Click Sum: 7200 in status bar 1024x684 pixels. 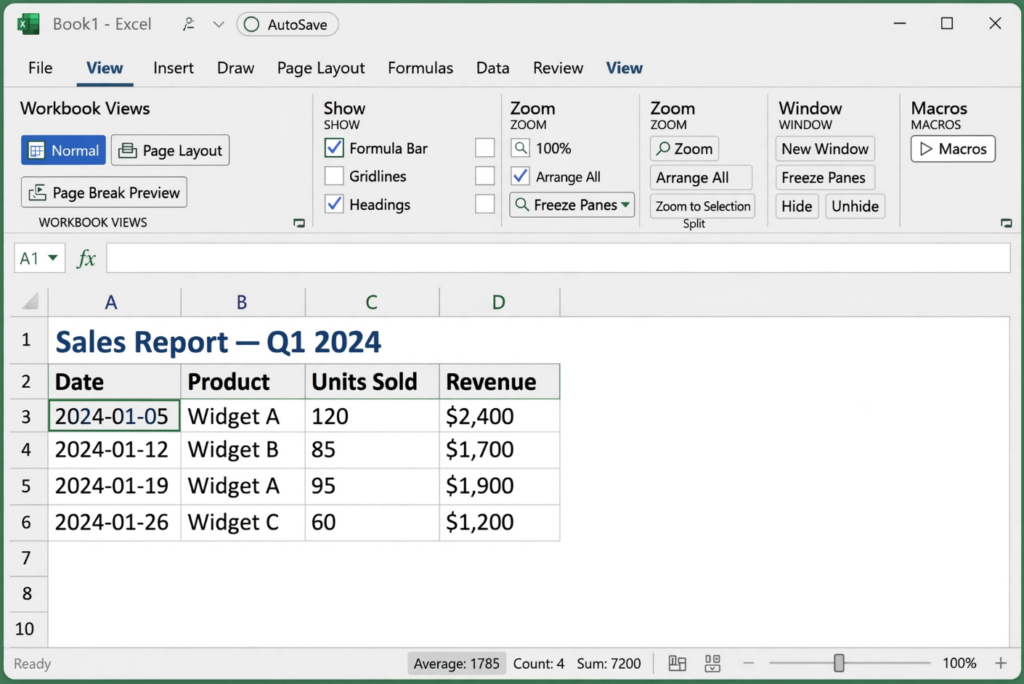(609, 664)
